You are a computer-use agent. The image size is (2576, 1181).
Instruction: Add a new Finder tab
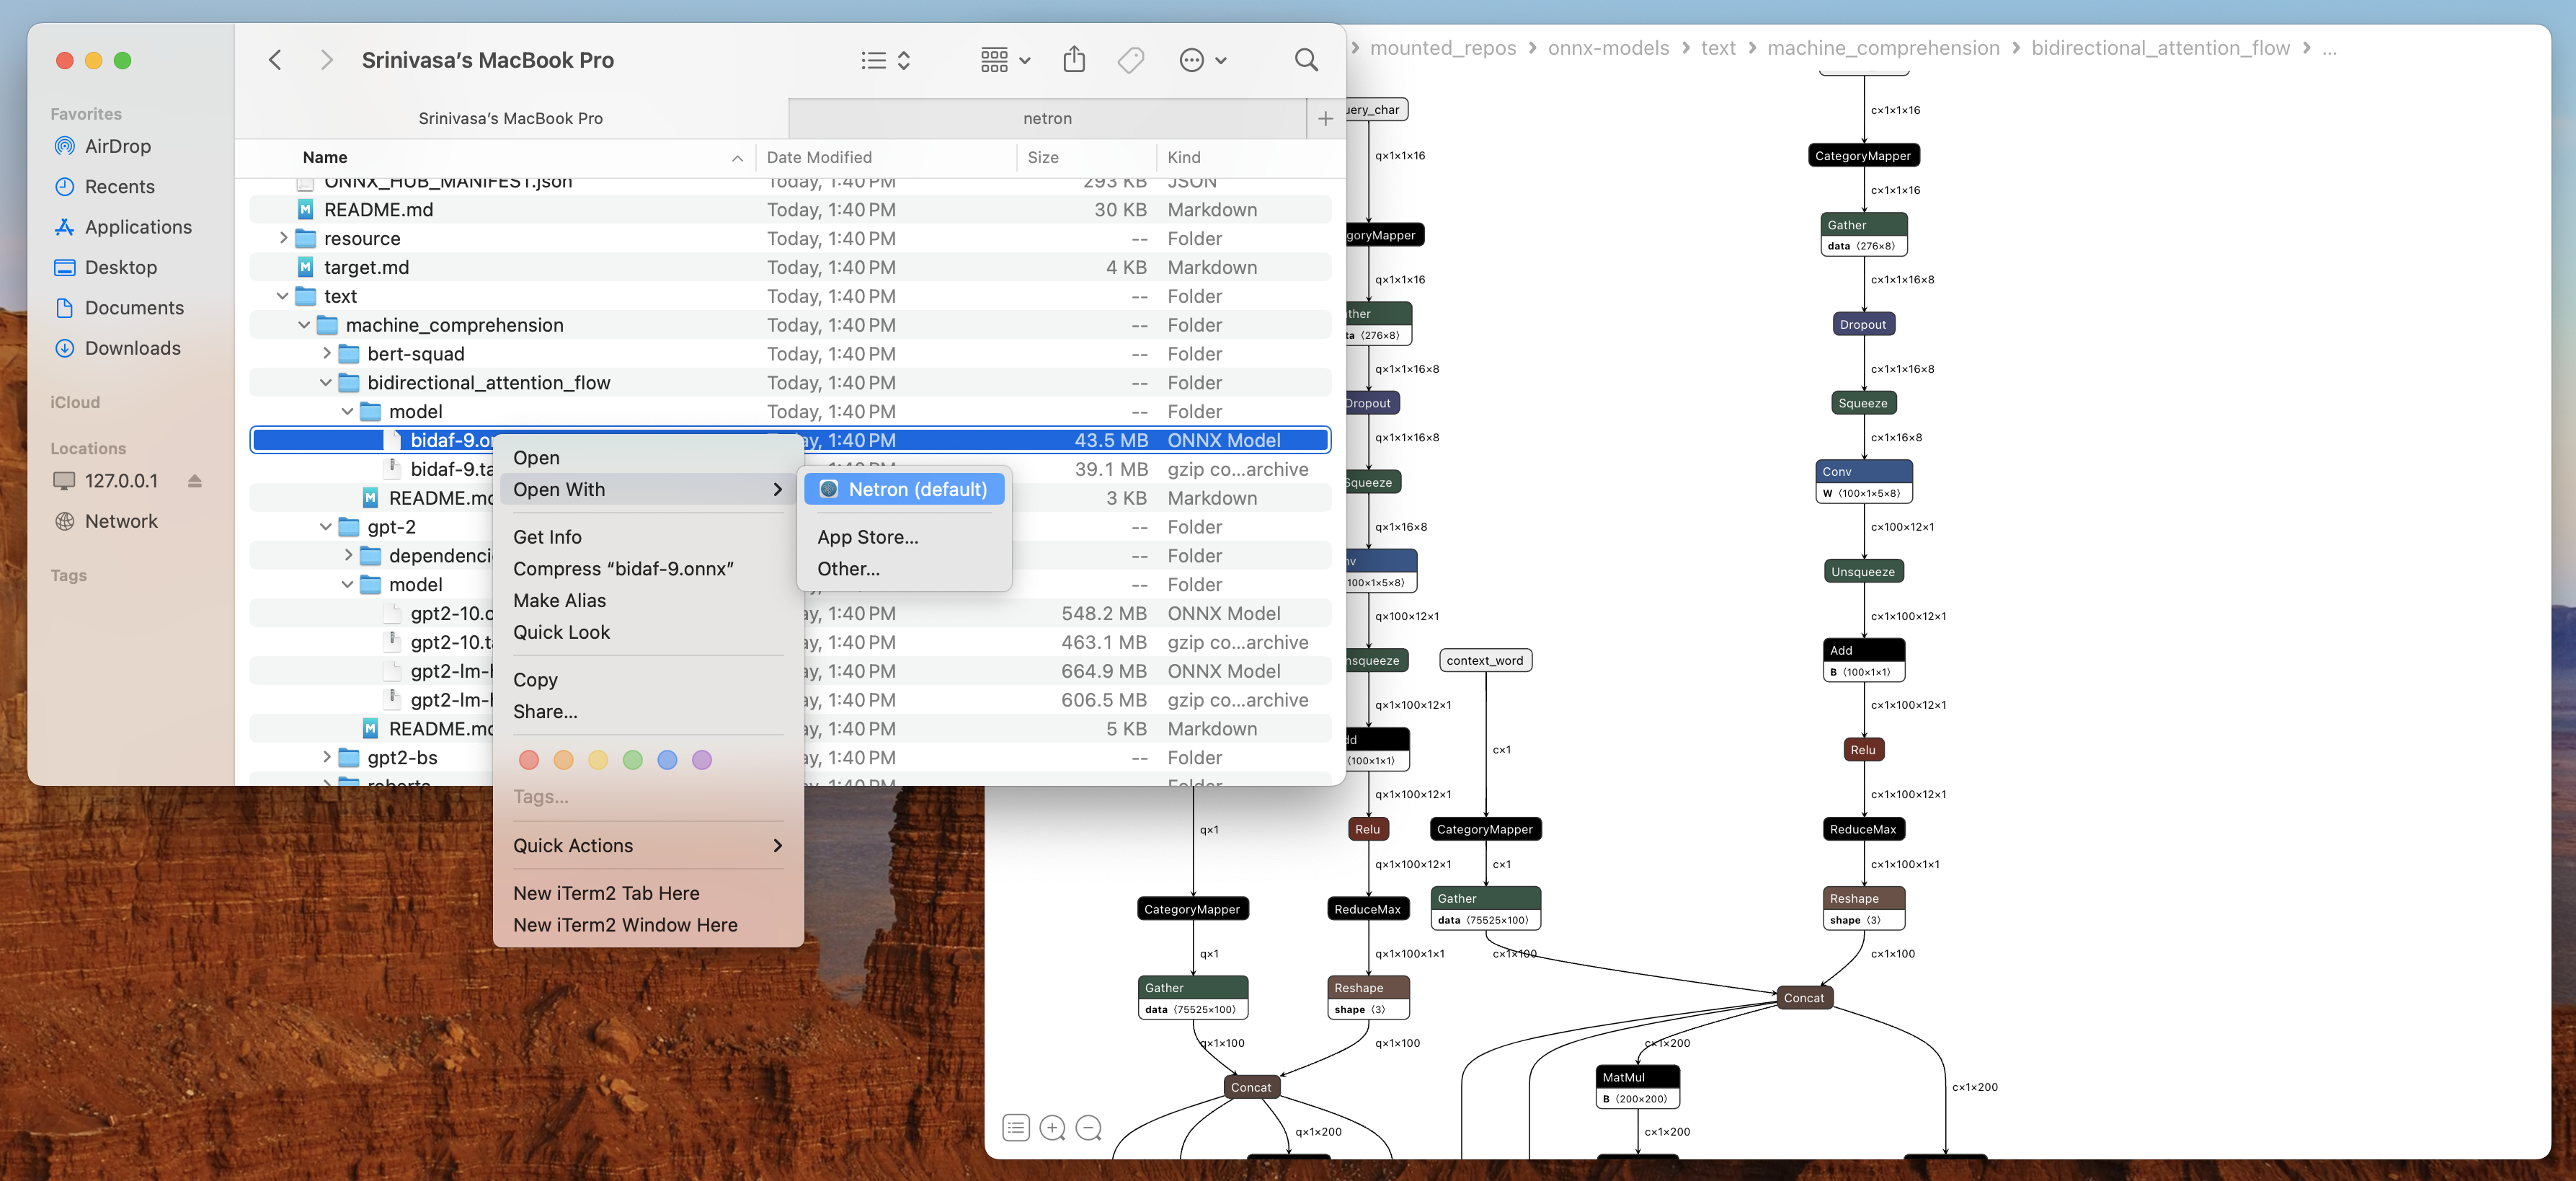pyautogui.click(x=1325, y=118)
